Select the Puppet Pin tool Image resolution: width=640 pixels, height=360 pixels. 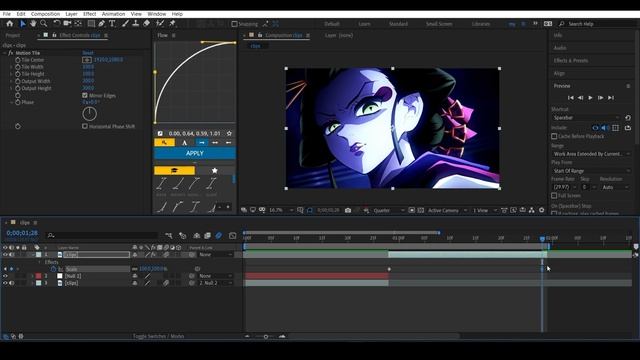pyautogui.click(x=172, y=24)
